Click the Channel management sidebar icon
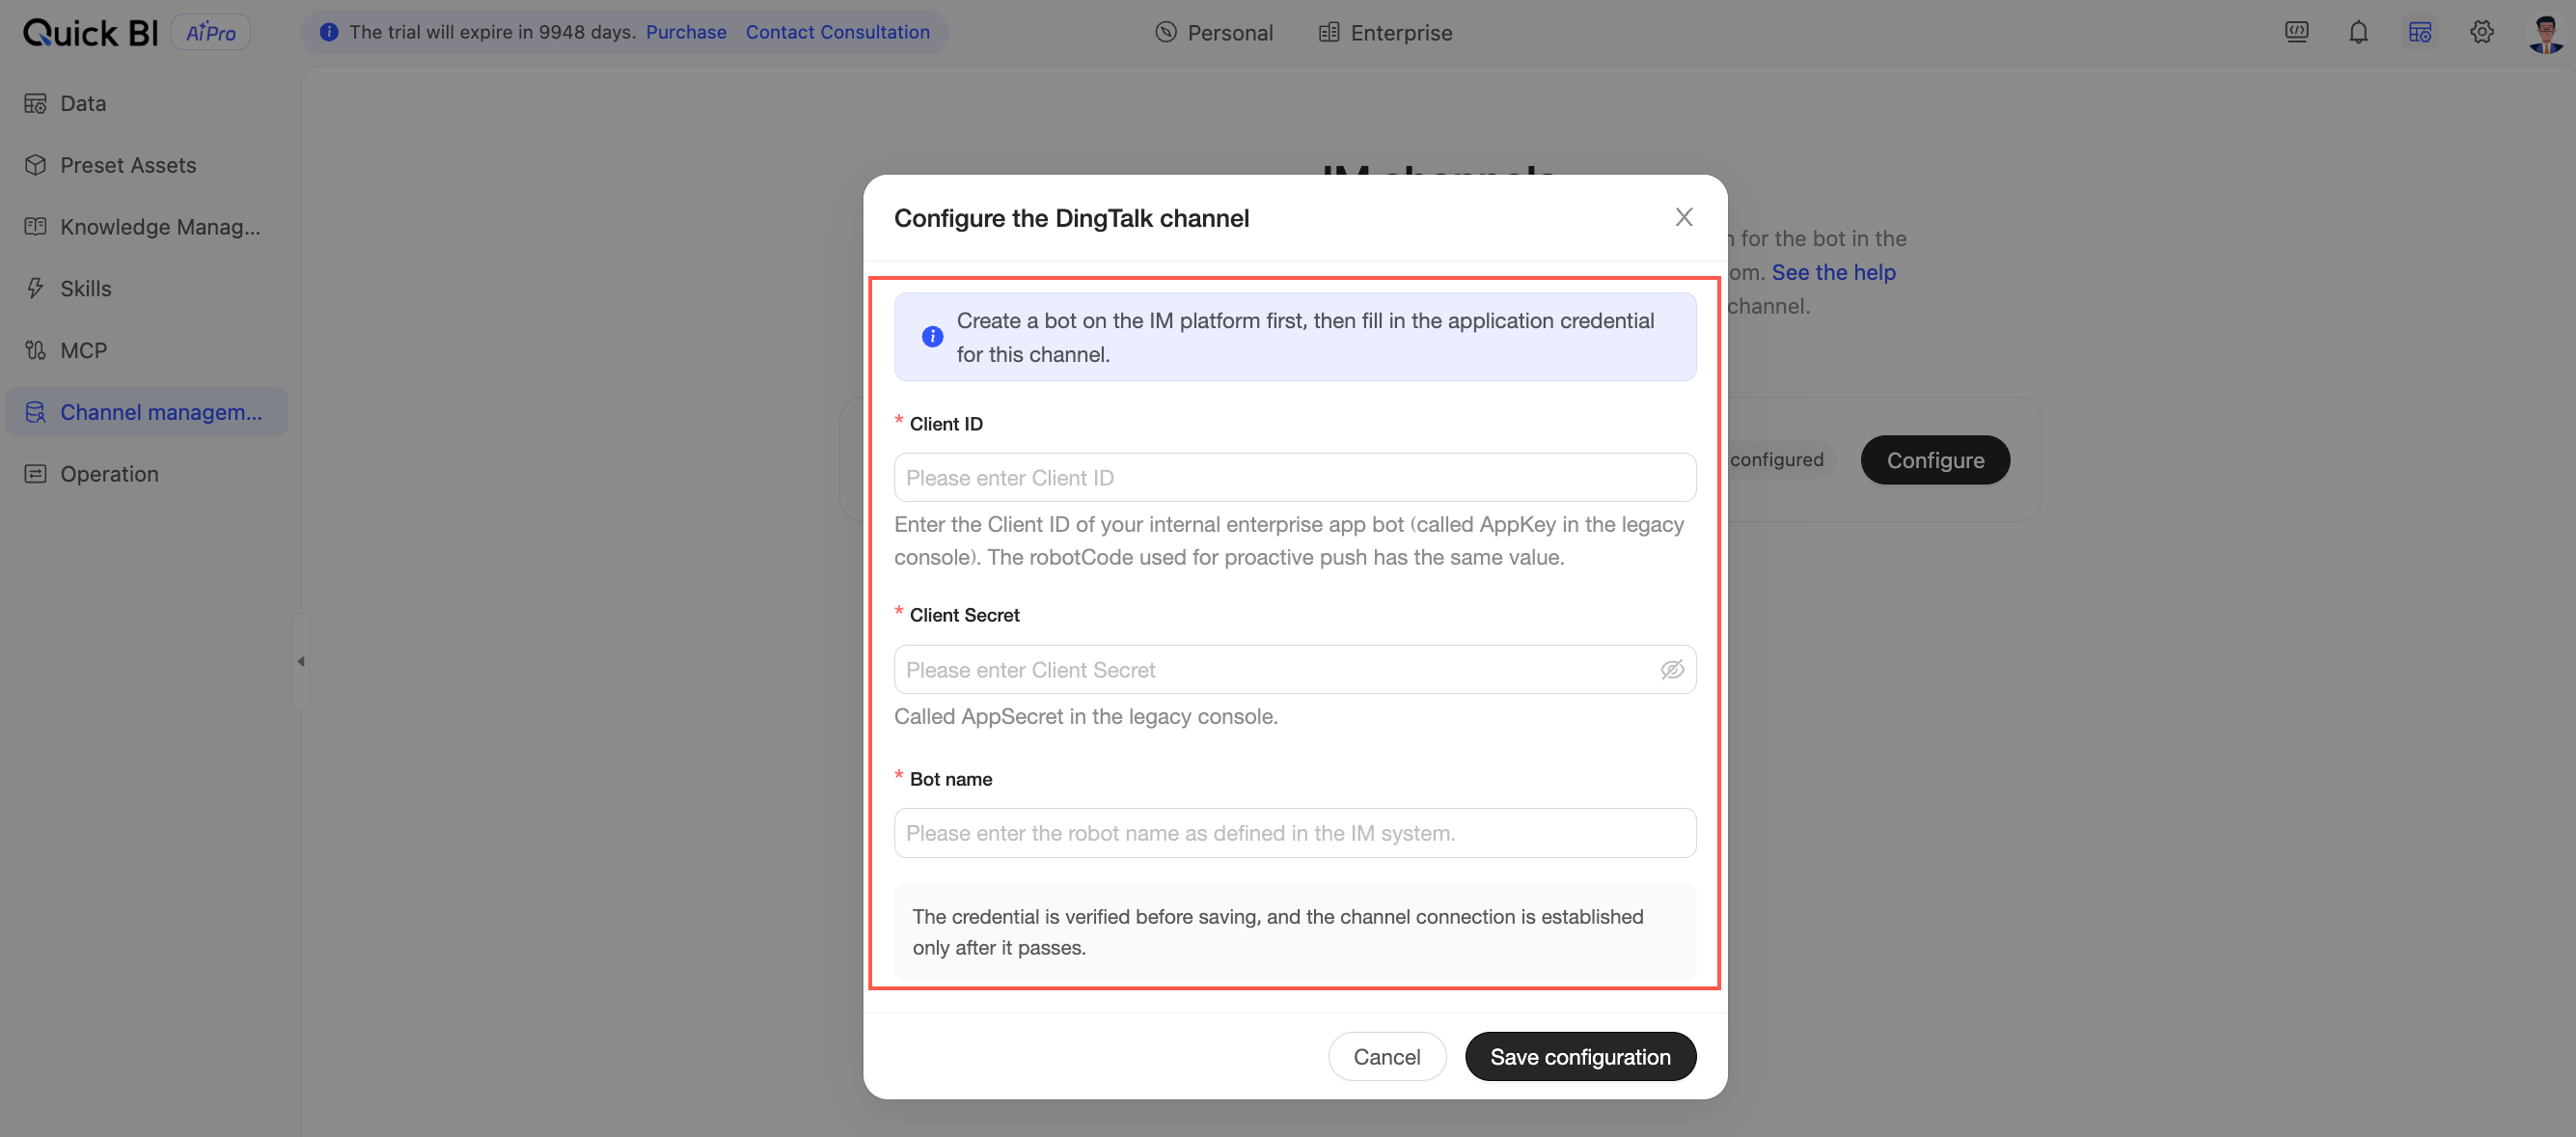2576x1137 pixels. pyautogui.click(x=36, y=412)
